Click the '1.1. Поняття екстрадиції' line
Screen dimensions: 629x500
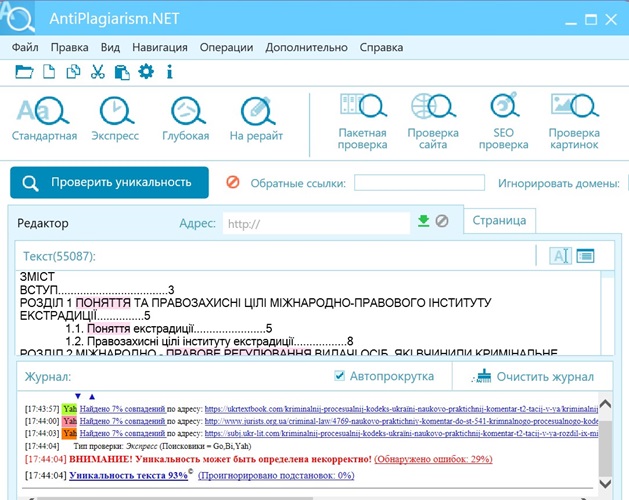coord(168,329)
